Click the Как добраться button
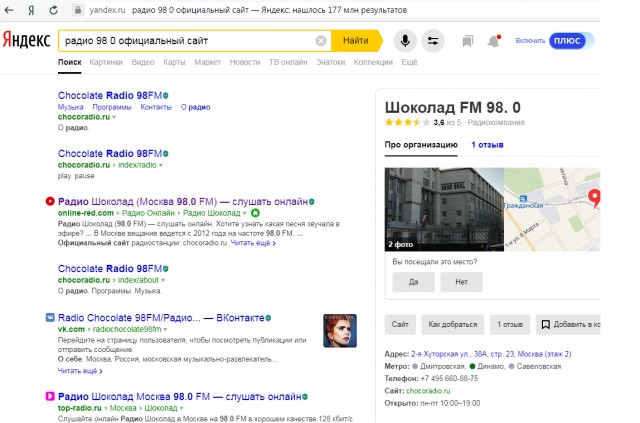 453,324
